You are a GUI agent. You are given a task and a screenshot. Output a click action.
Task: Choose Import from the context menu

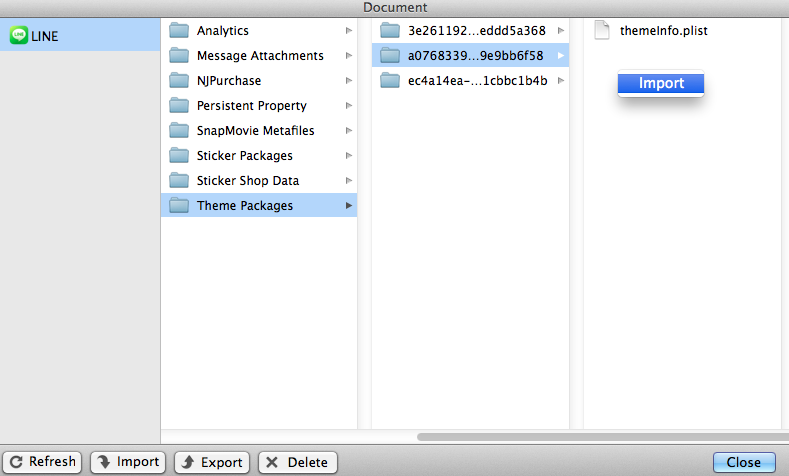click(661, 83)
